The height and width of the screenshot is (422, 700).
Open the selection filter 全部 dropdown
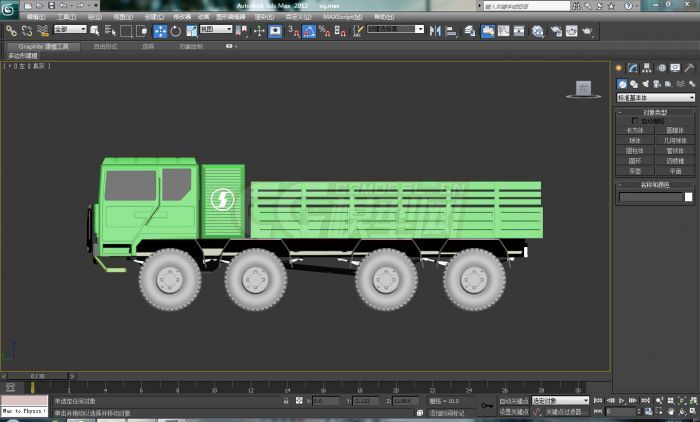[x=70, y=29]
